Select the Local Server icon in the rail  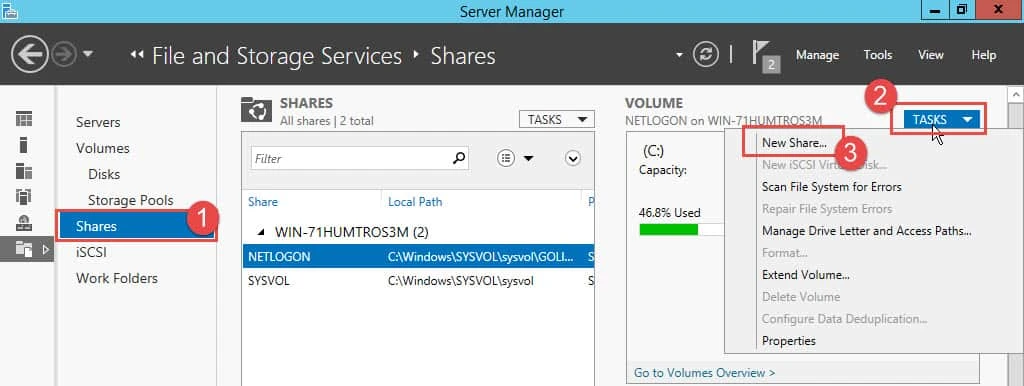tap(24, 145)
